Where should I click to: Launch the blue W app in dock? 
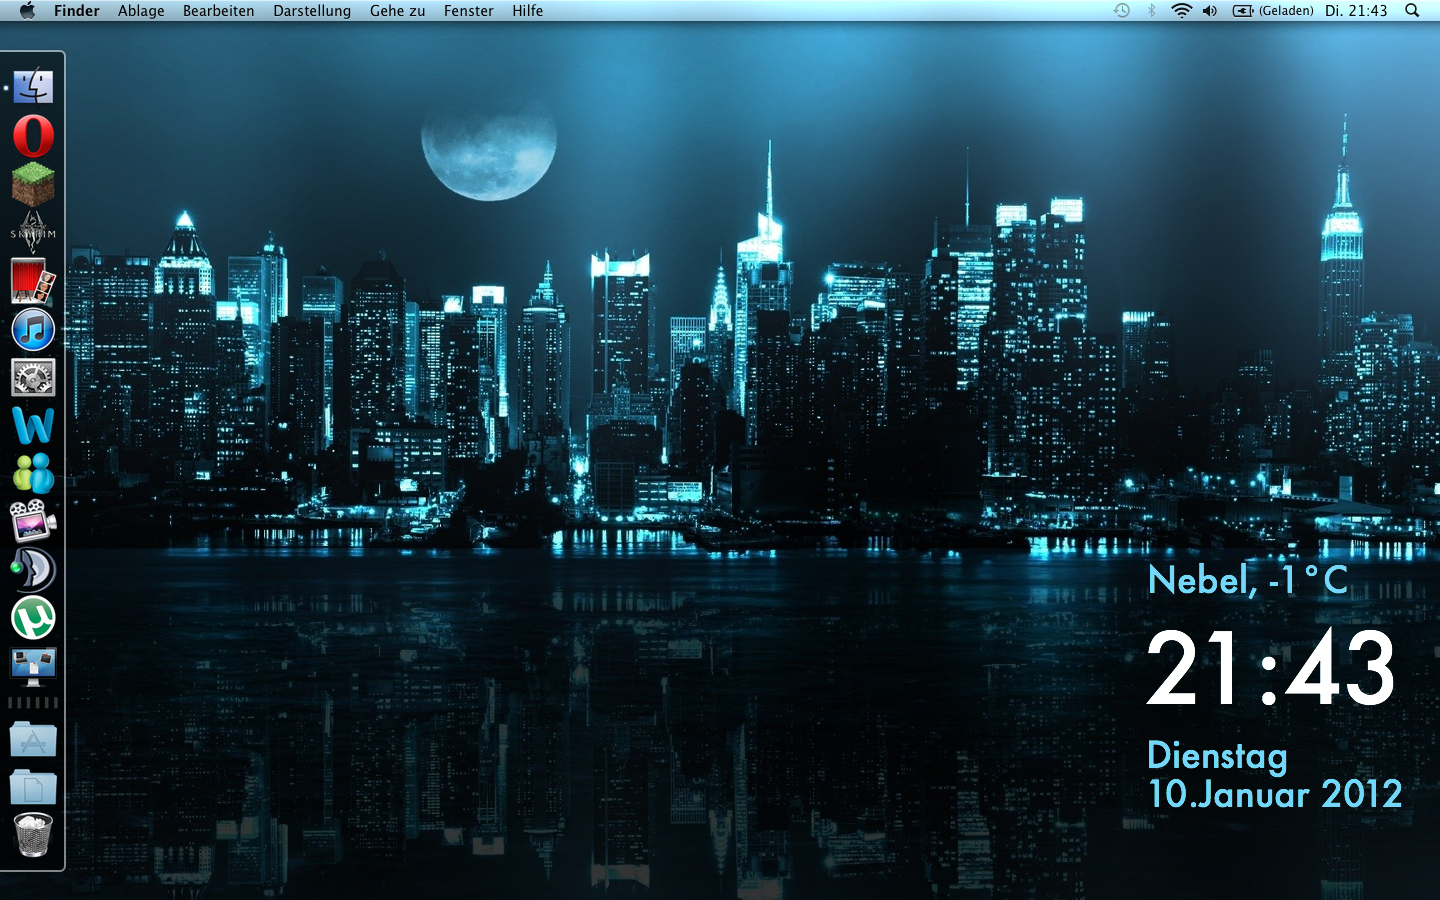[x=33, y=426]
